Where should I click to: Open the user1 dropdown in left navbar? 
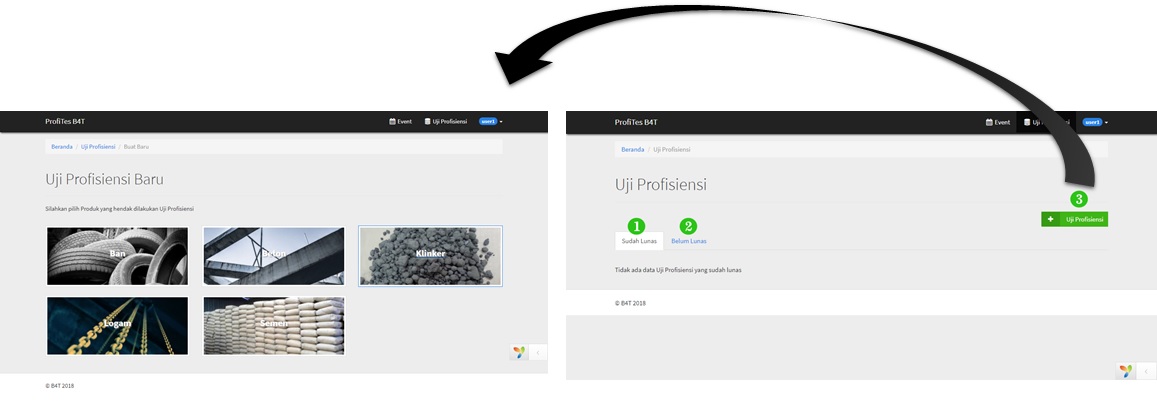(490, 121)
